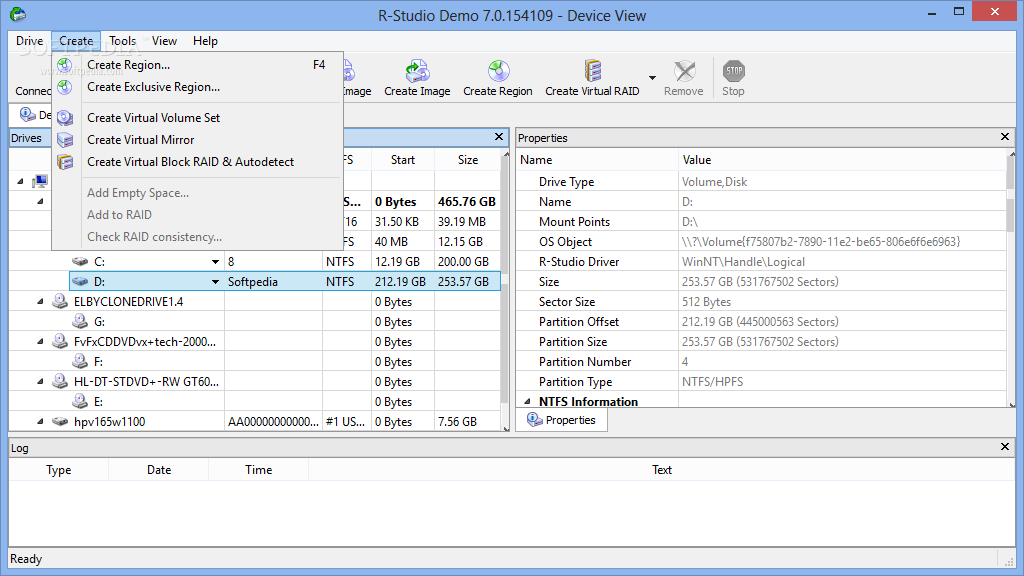Close the Log panel
Image resolution: width=1024 pixels, height=576 pixels.
click(1004, 447)
